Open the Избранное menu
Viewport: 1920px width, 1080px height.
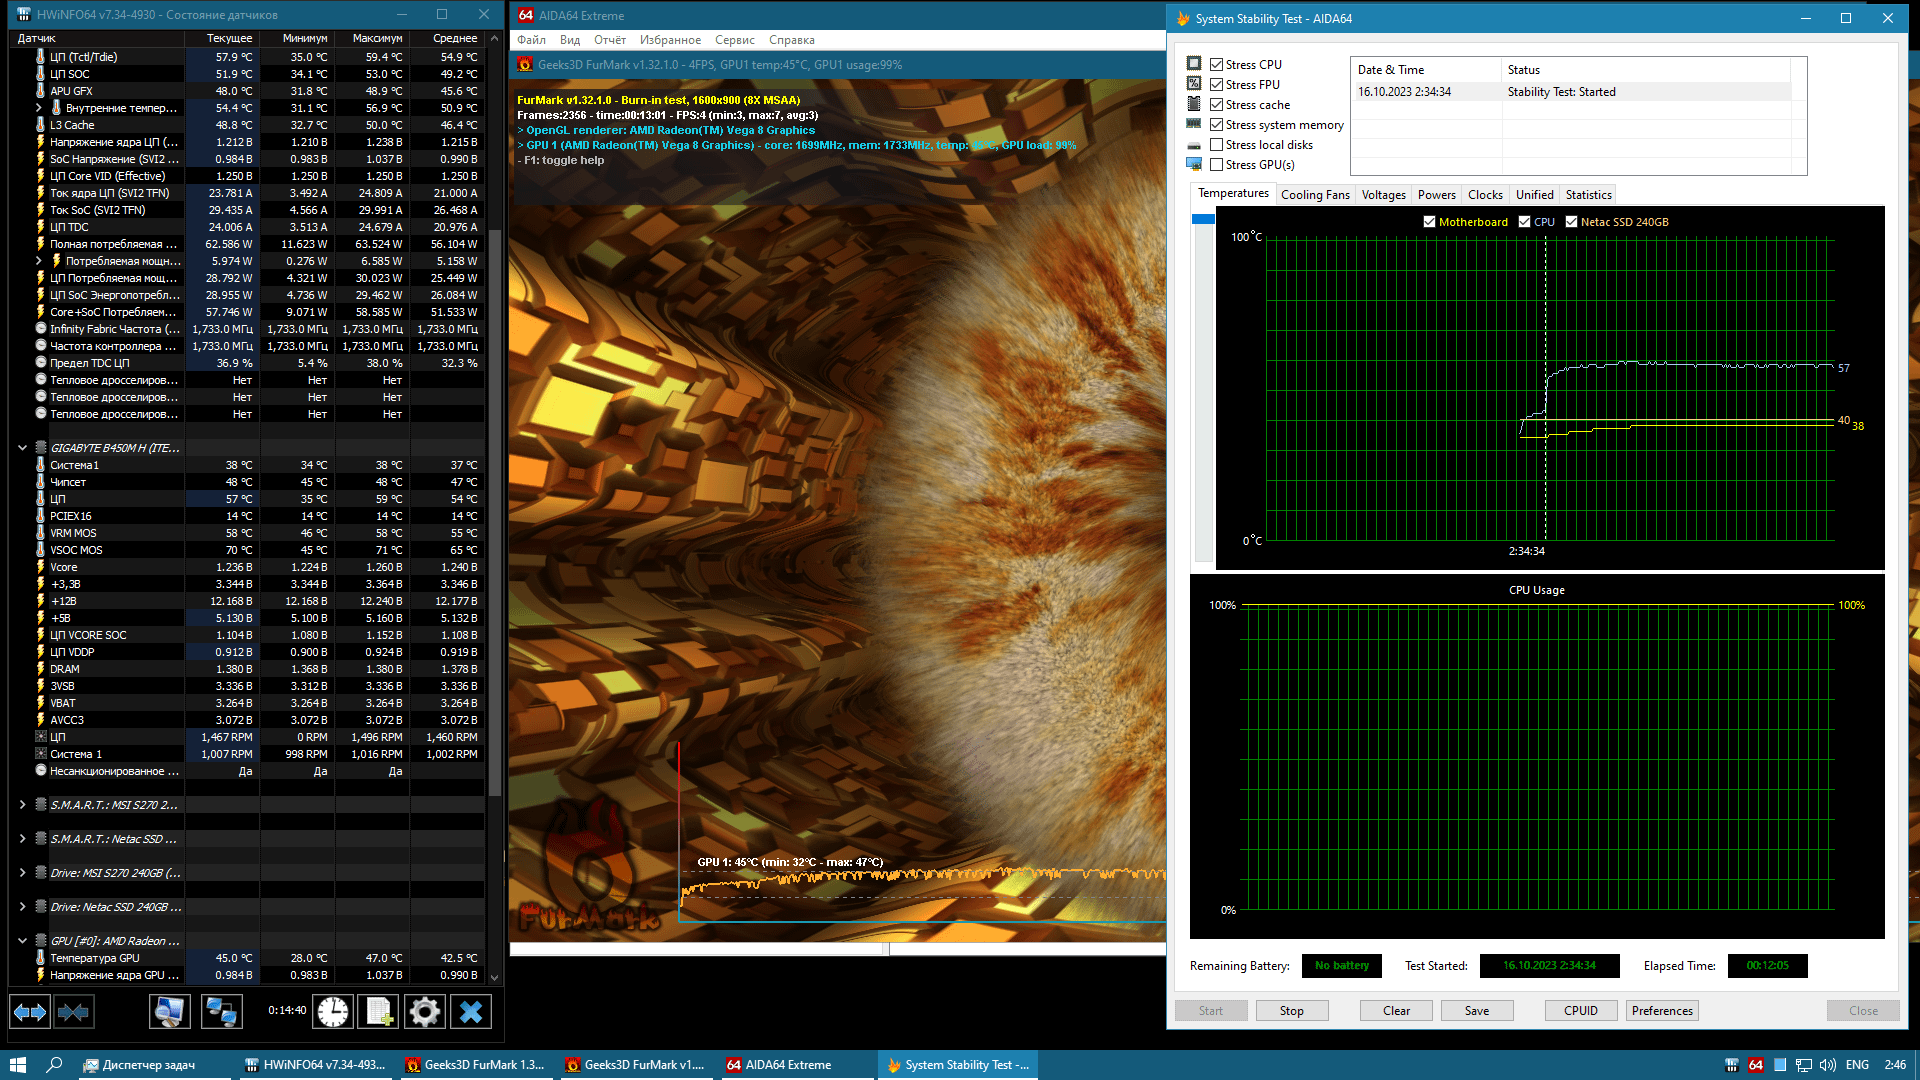point(670,40)
